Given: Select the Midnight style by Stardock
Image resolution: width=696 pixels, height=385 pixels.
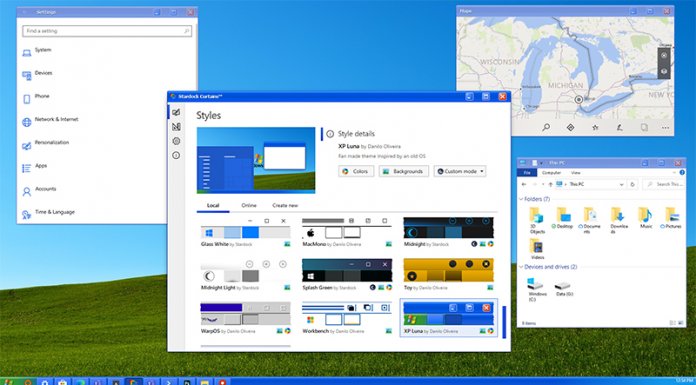Looking at the screenshot, I should (x=448, y=232).
